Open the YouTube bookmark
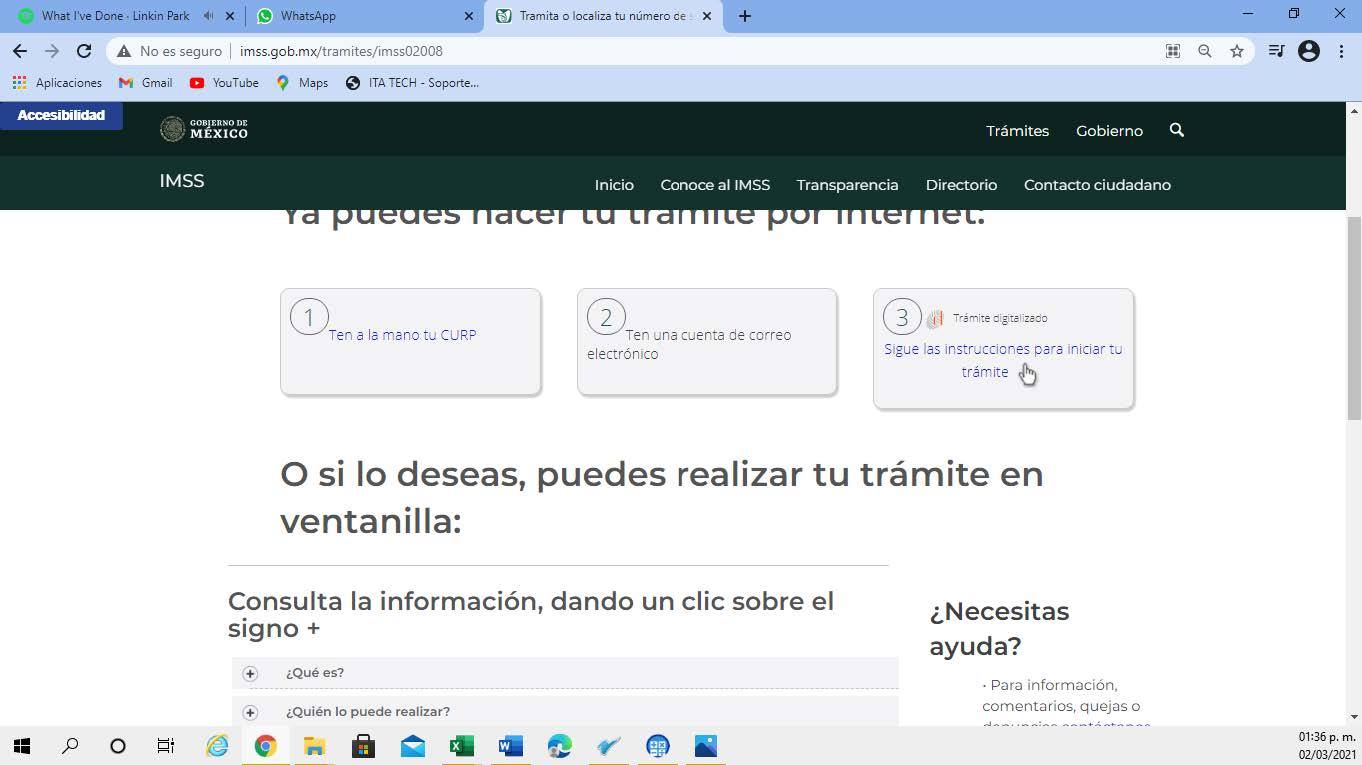Image resolution: width=1362 pixels, height=765 pixels. coord(225,83)
